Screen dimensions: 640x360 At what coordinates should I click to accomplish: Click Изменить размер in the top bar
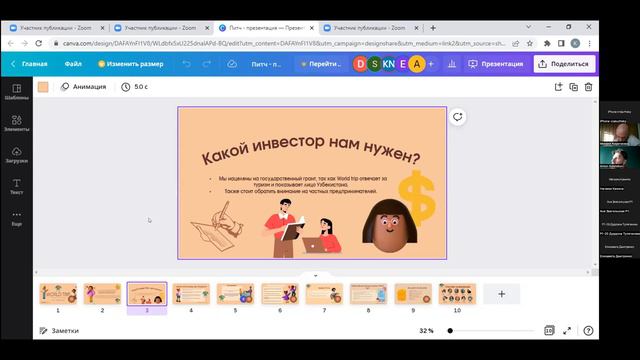(131, 64)
